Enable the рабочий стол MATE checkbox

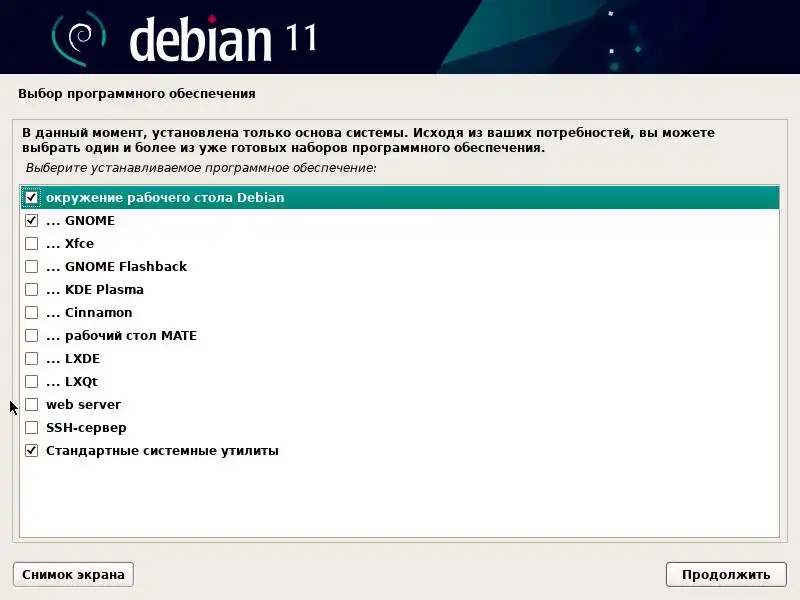[32, 335]
